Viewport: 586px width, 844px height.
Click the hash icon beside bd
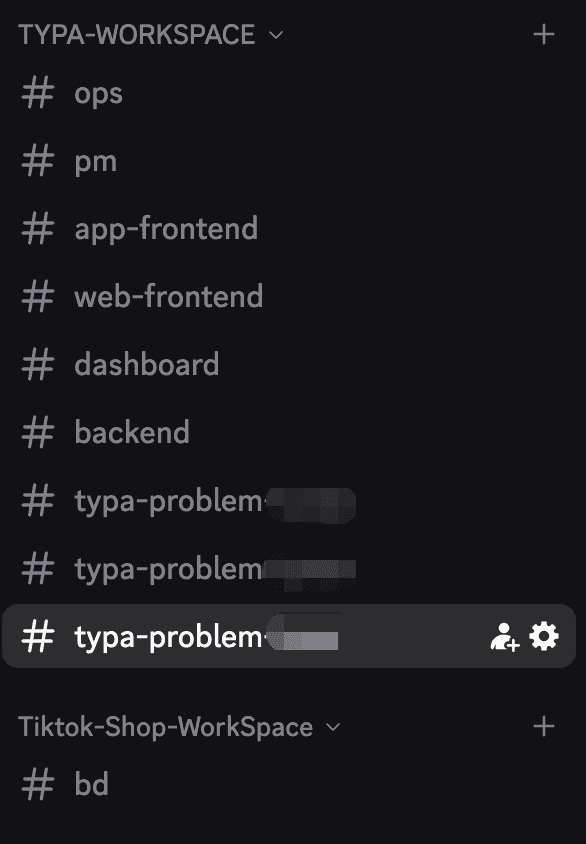coord(38,784)
